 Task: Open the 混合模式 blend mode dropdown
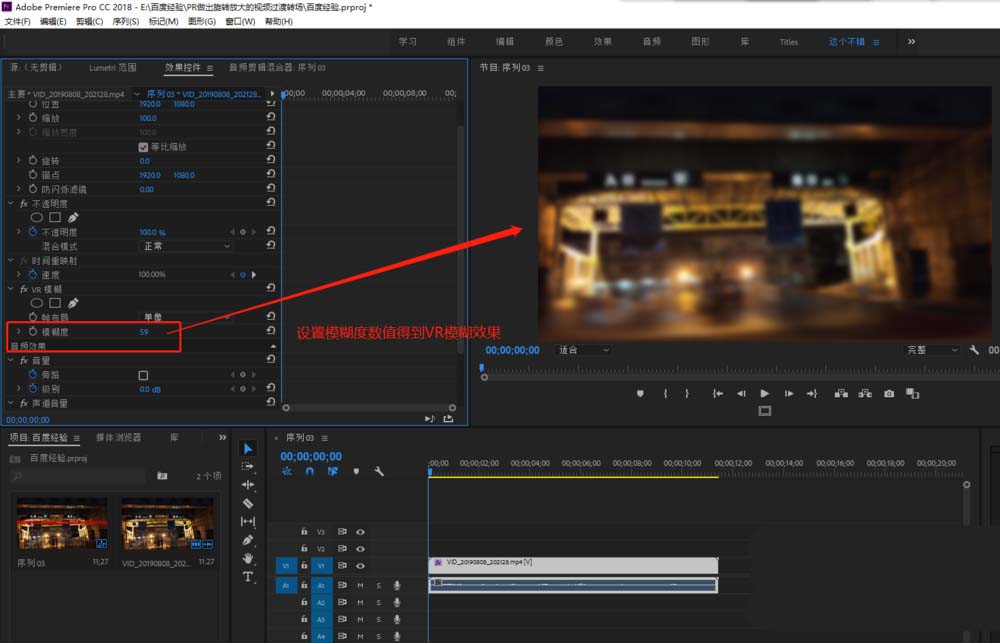pyautogui.click(x=186, y=246)
